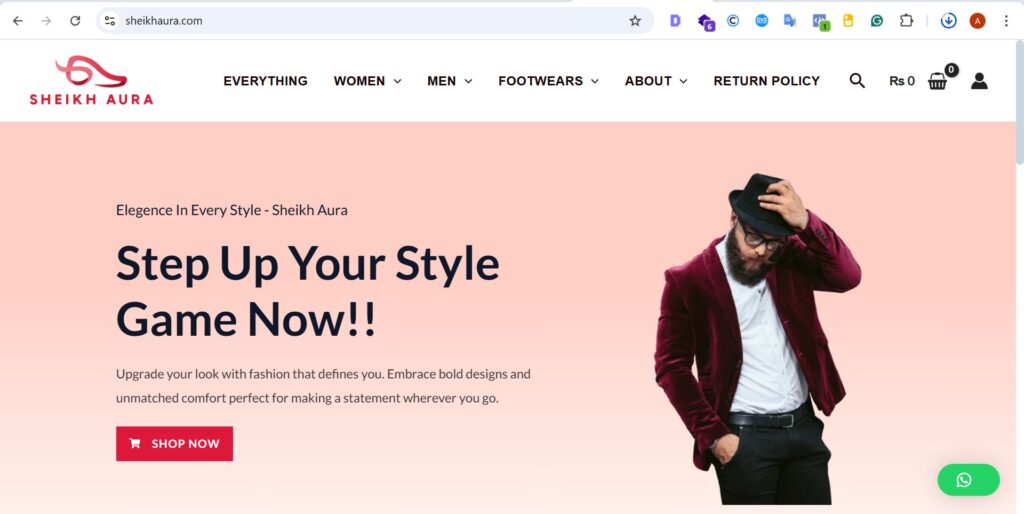Click the Sheikh Aura logo

91,81
